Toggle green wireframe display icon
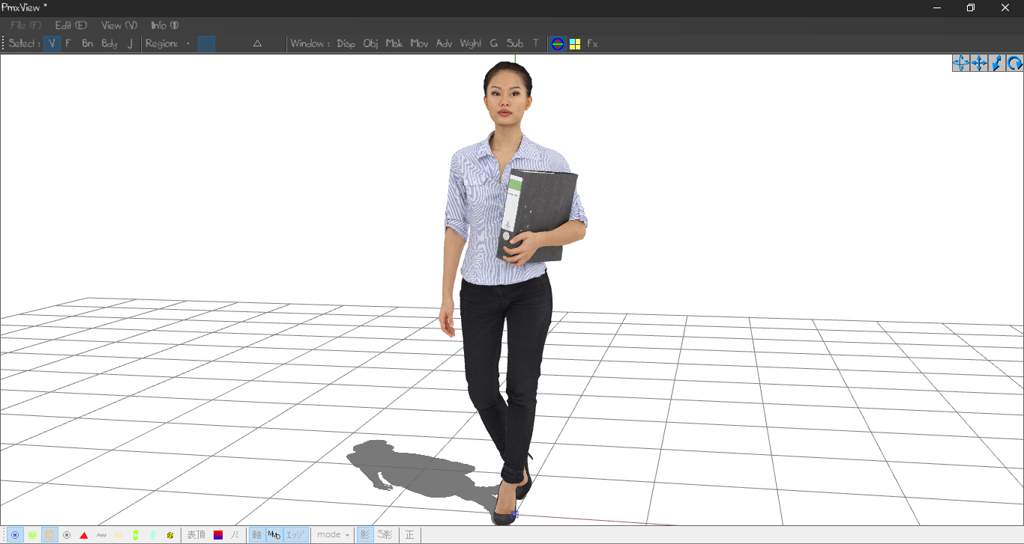Image resolution: width=1024 pixels, height=544 pixels. point(32,535)
